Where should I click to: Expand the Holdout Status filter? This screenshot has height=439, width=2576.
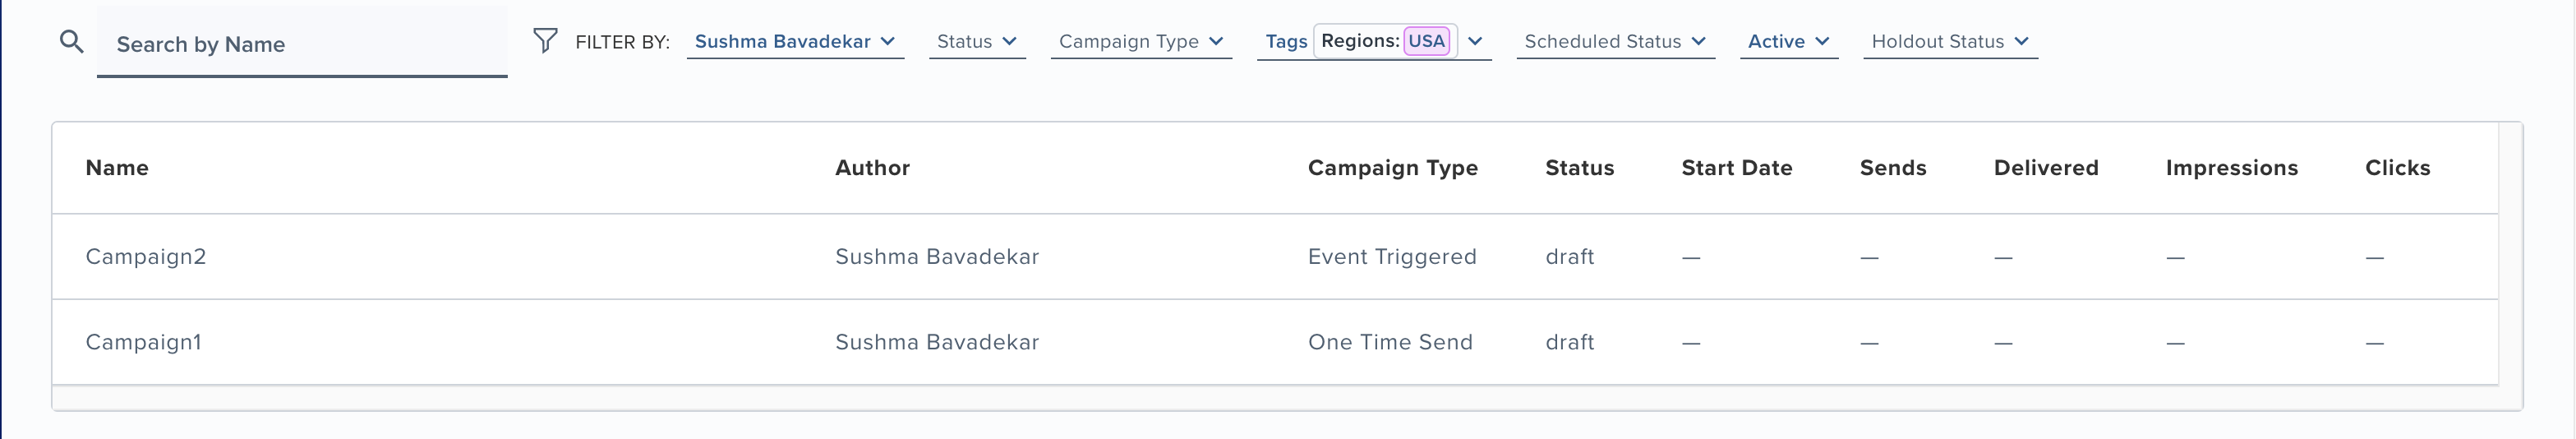pos(1950,41)
